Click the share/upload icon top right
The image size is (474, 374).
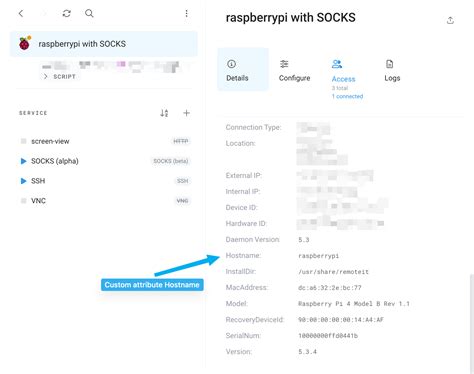450,20
